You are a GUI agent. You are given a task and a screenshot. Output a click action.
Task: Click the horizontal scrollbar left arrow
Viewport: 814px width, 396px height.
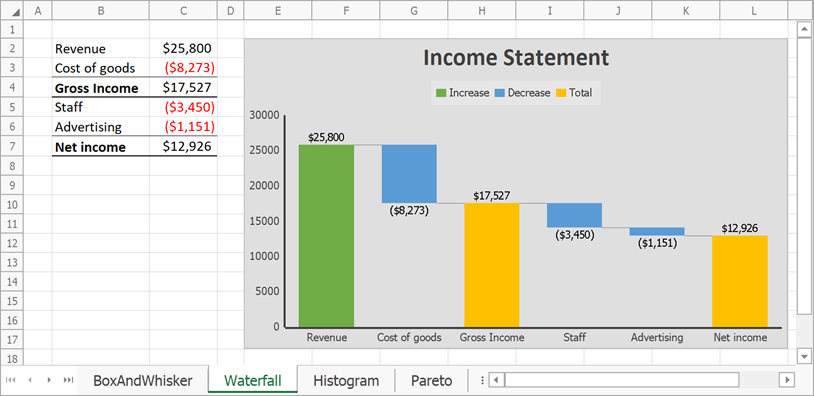(x=496, y=380)
